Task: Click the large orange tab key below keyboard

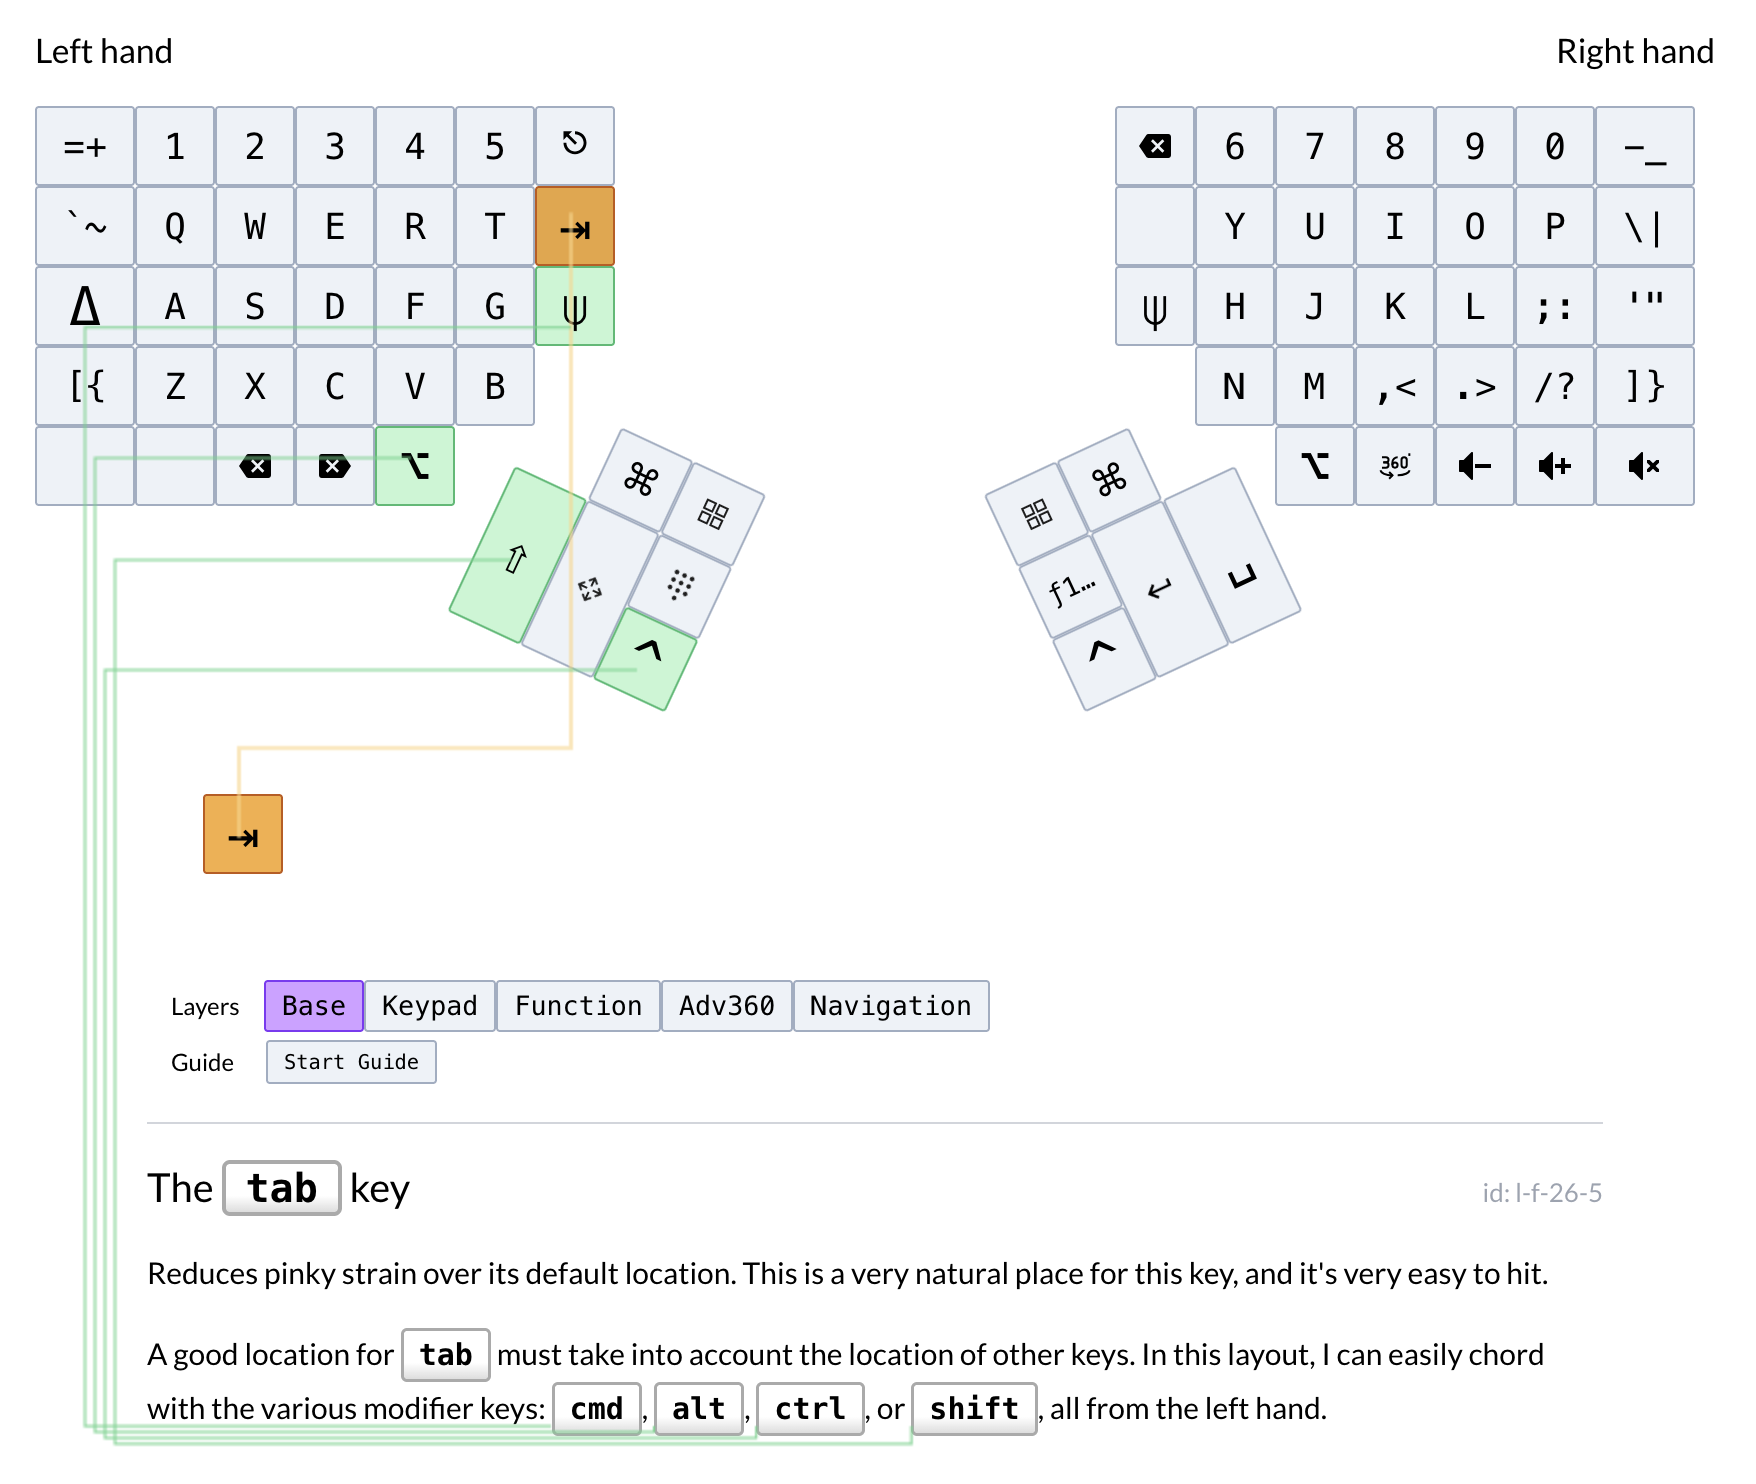Action: click(x=243, y=835)
